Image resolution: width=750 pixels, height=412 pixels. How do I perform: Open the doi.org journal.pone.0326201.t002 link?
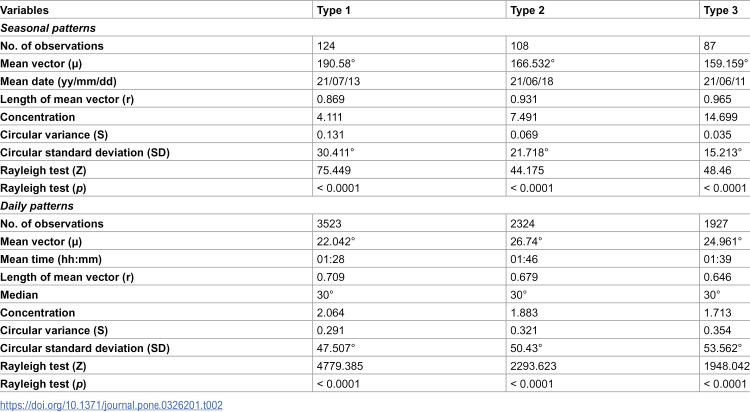coord(111,405)
